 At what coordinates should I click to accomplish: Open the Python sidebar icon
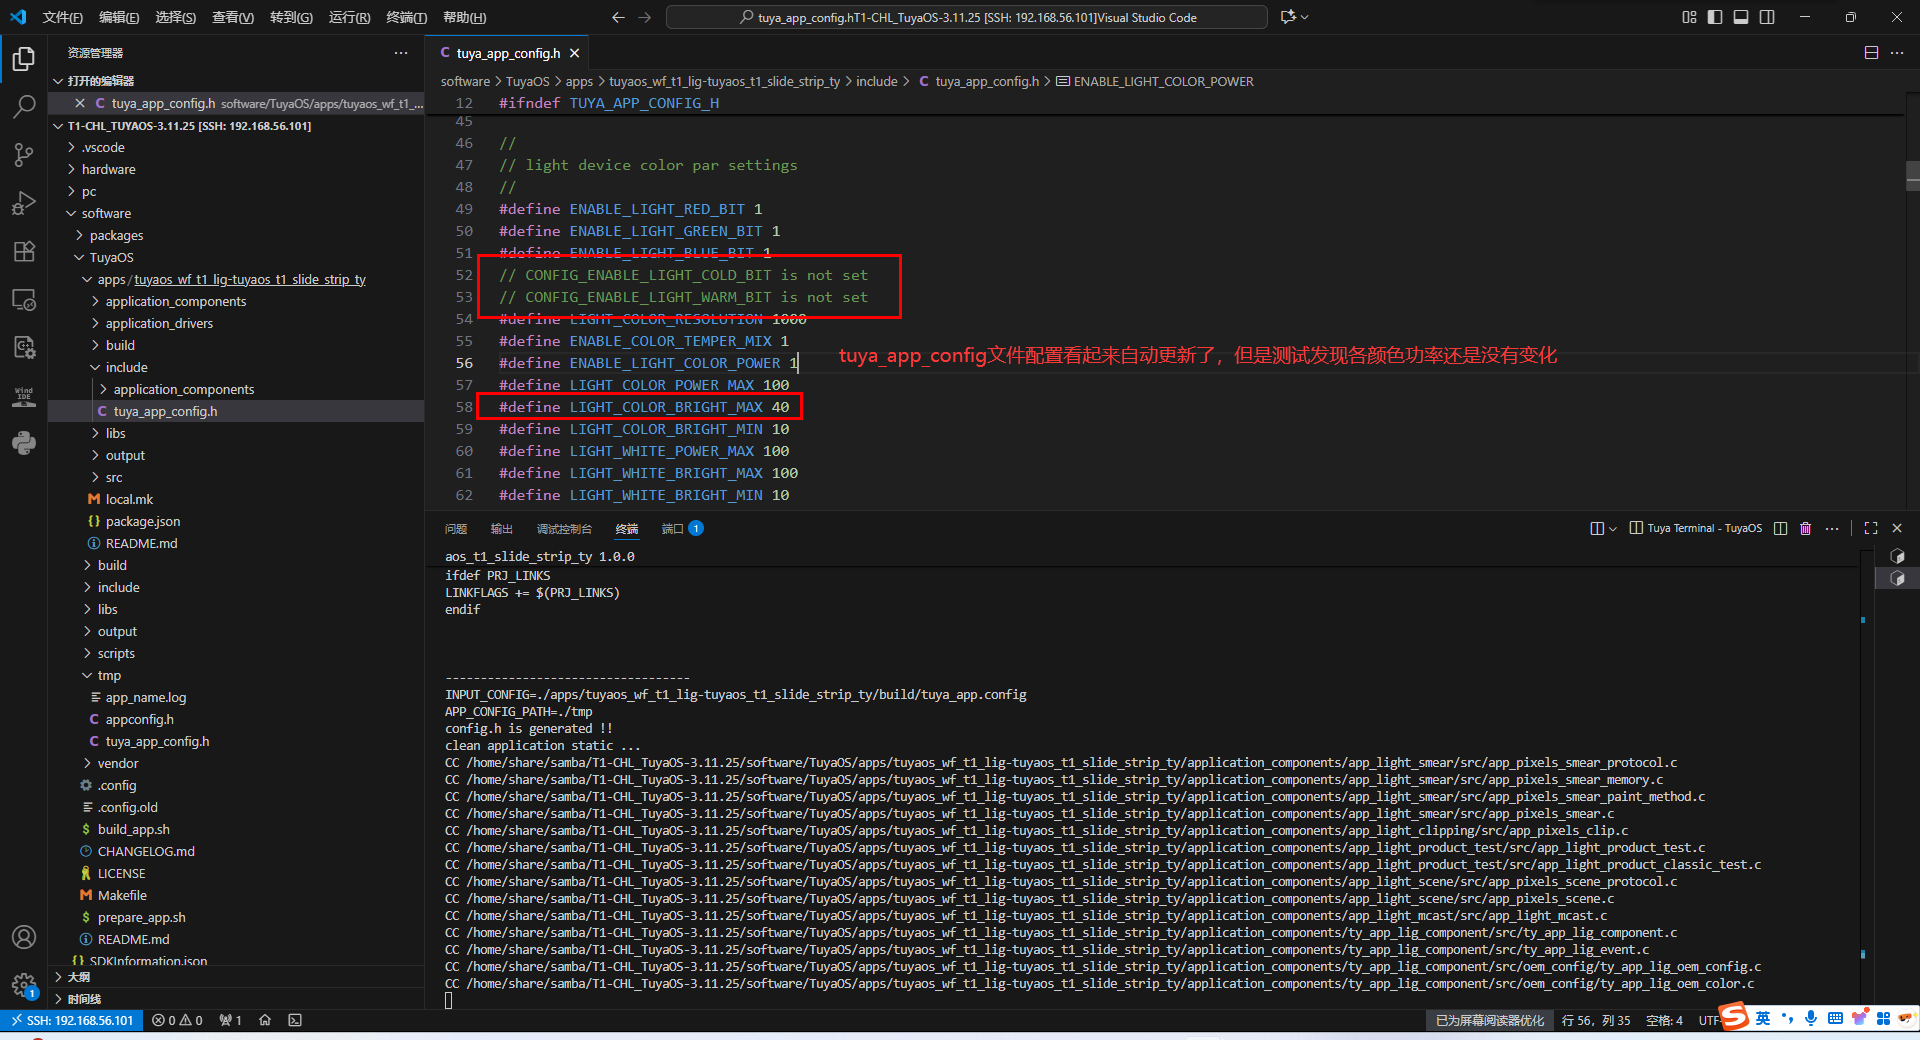click(x=24, y=443)
